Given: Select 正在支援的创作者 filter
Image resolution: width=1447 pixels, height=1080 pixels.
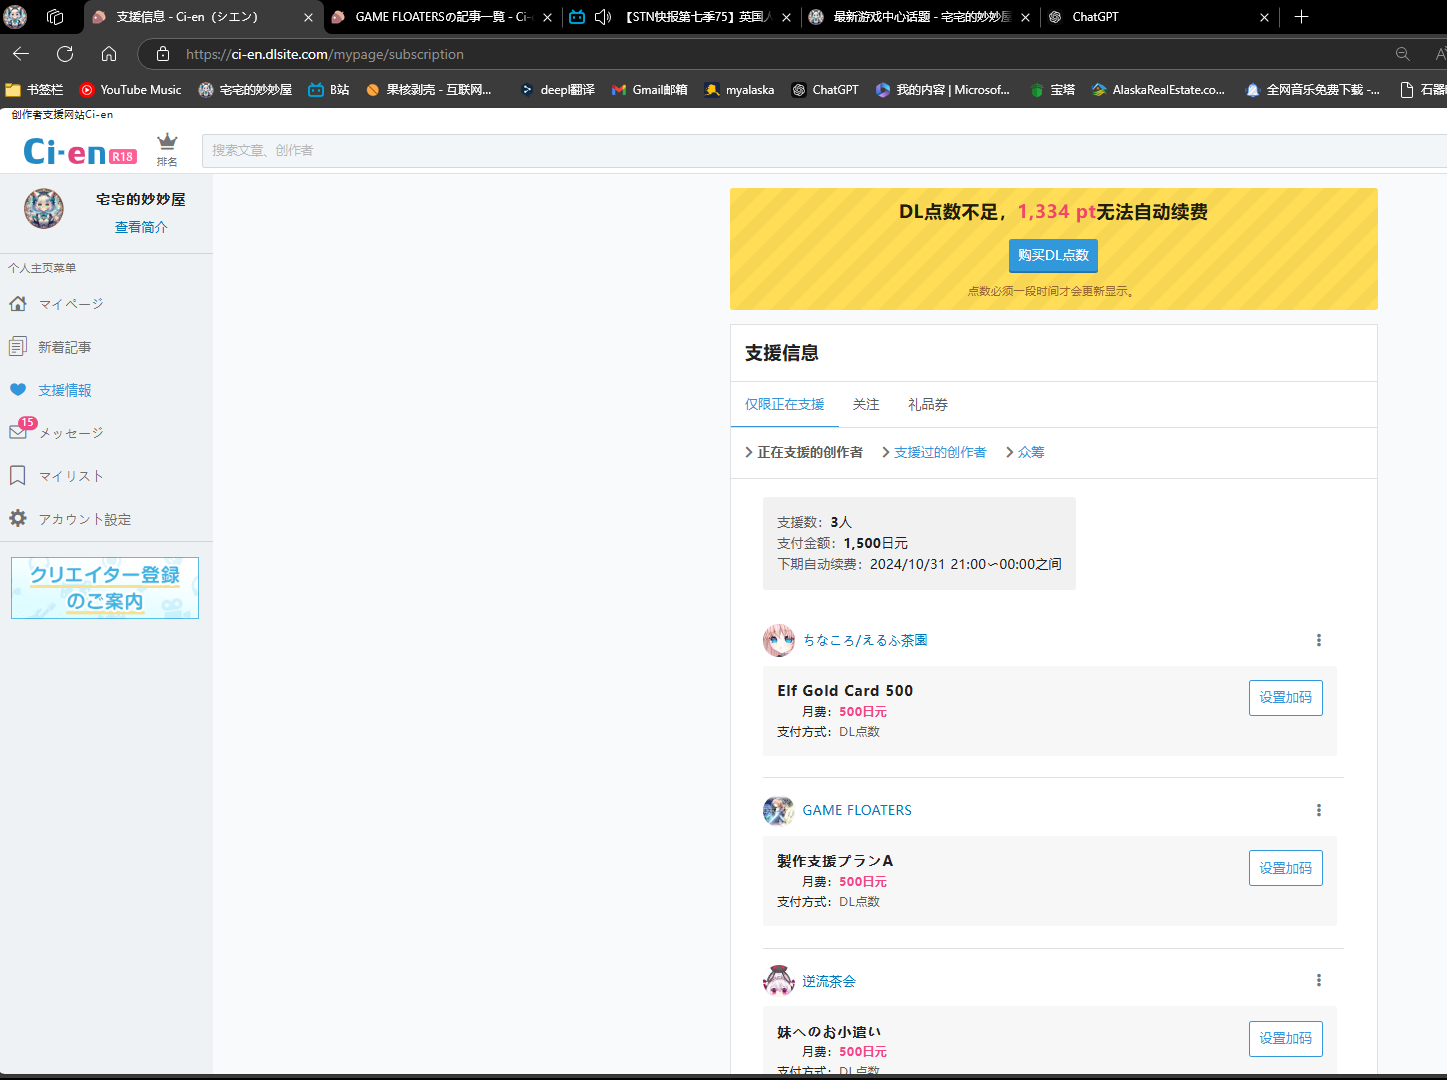Looking at the screenshot, I should pos(804,452).
